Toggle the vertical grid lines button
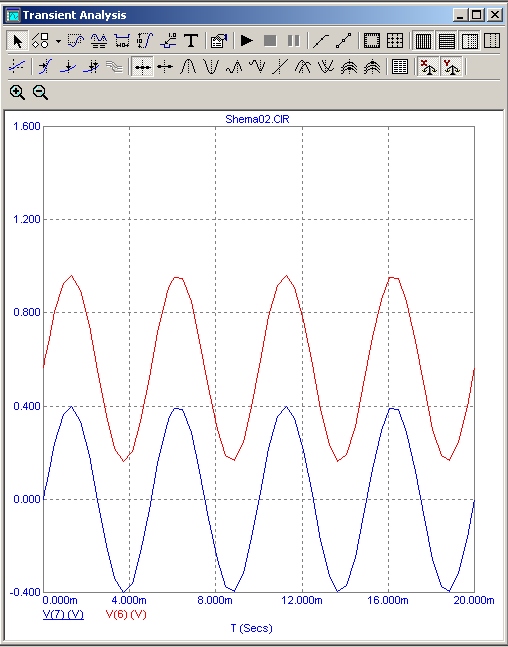 [x=423, y=41]
